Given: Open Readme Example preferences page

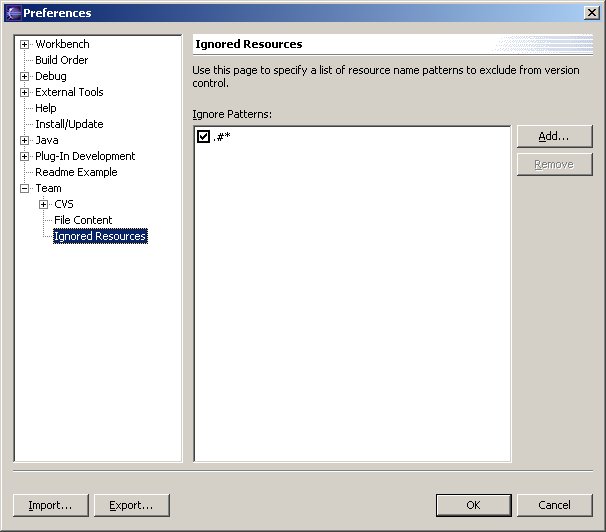Looking at the screenshot, I should click(76, 172).
